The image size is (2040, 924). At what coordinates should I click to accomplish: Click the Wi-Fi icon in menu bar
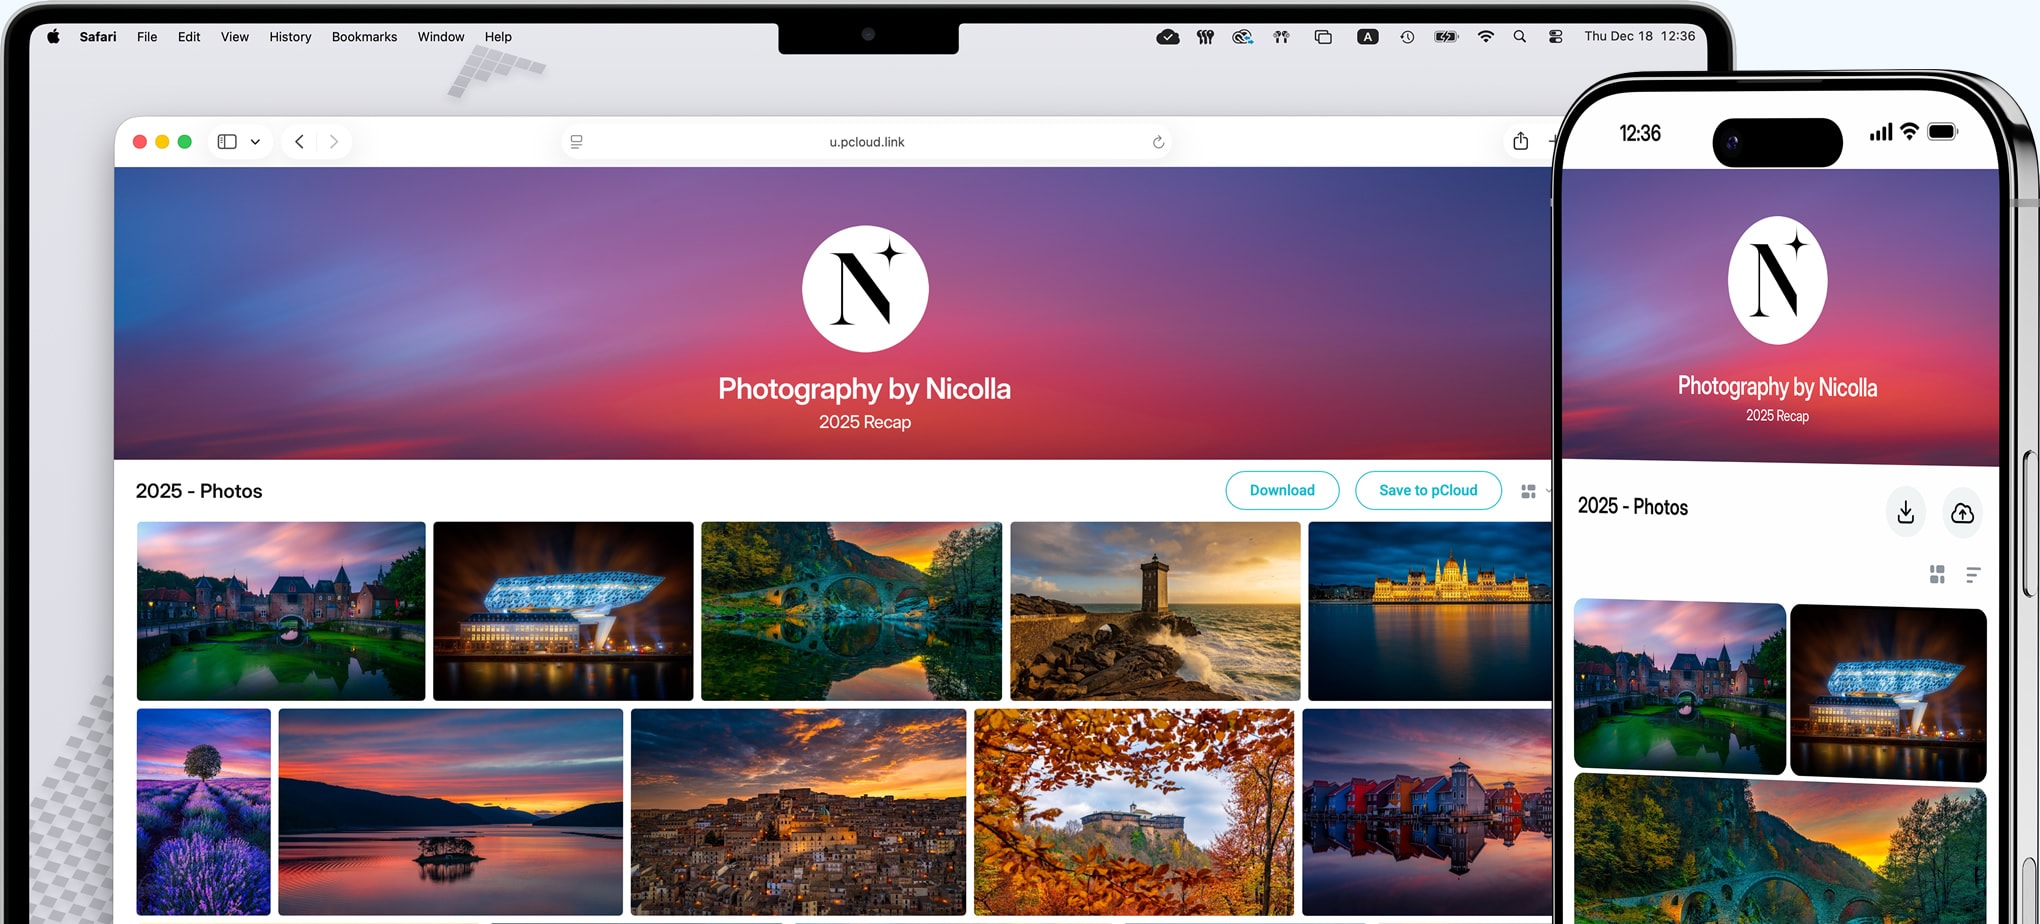click(1486, 37)
